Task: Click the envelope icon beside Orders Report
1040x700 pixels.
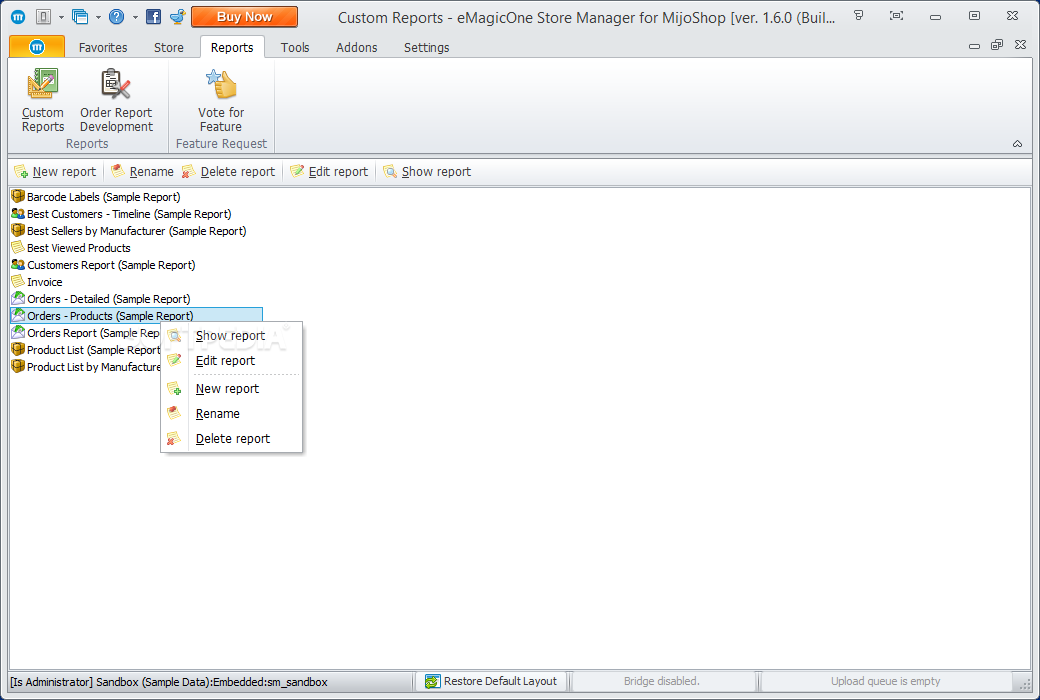Action: (x=18, y=332)
